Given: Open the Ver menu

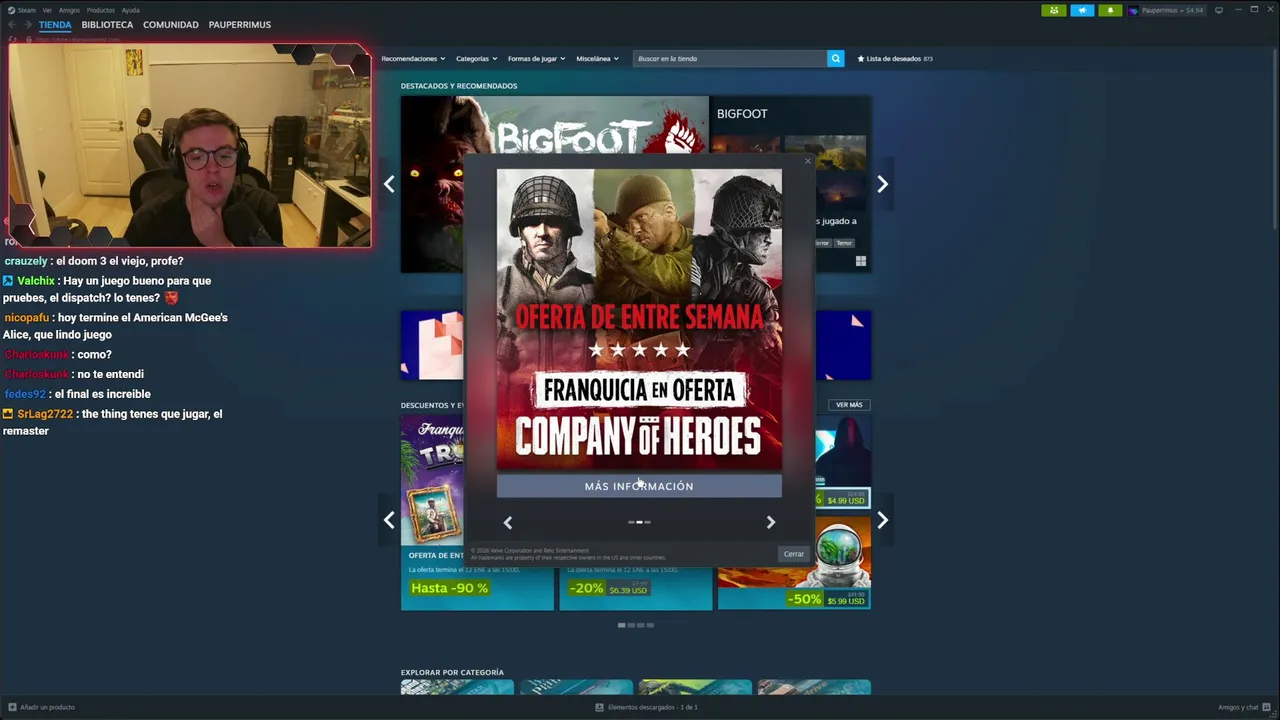Looking at the screenshot, I should point(47,10).
